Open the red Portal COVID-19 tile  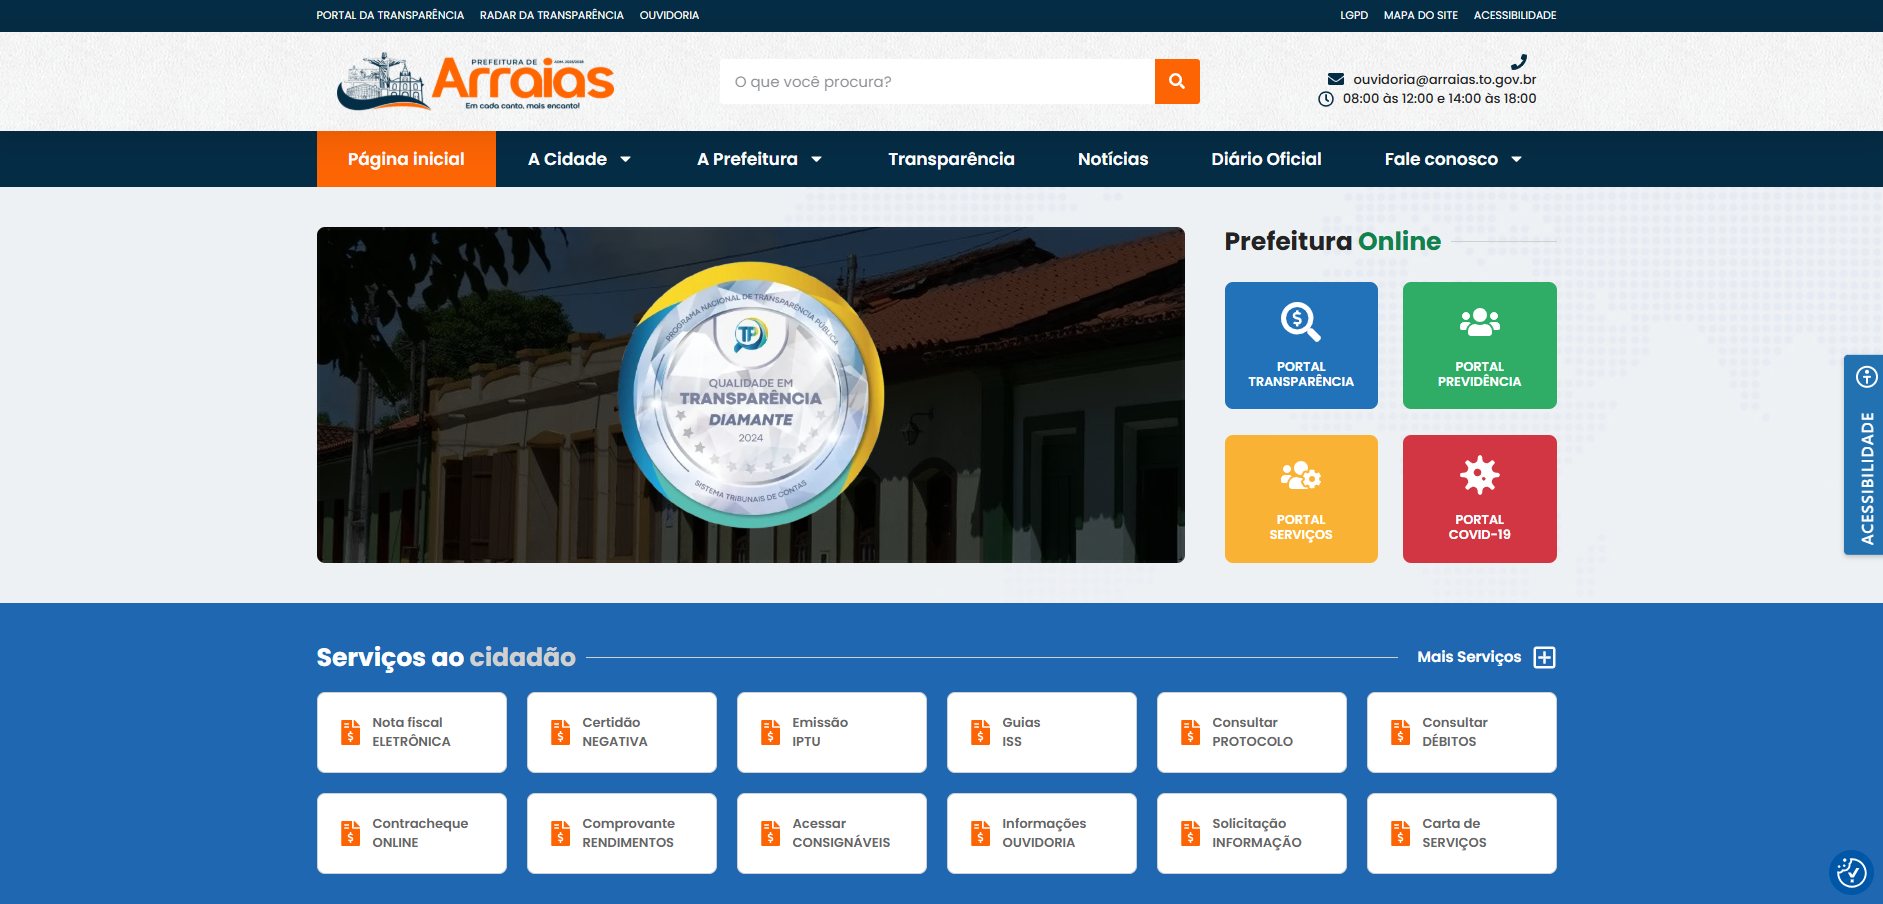pos(1478,498)
